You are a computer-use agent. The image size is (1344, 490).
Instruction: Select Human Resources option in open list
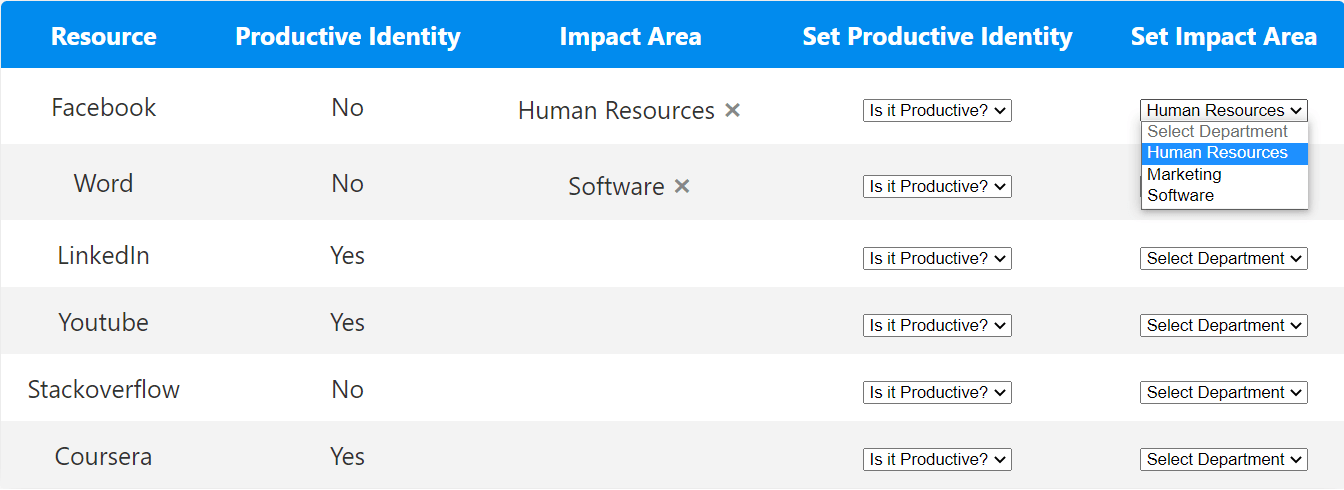click(1217, 152)
